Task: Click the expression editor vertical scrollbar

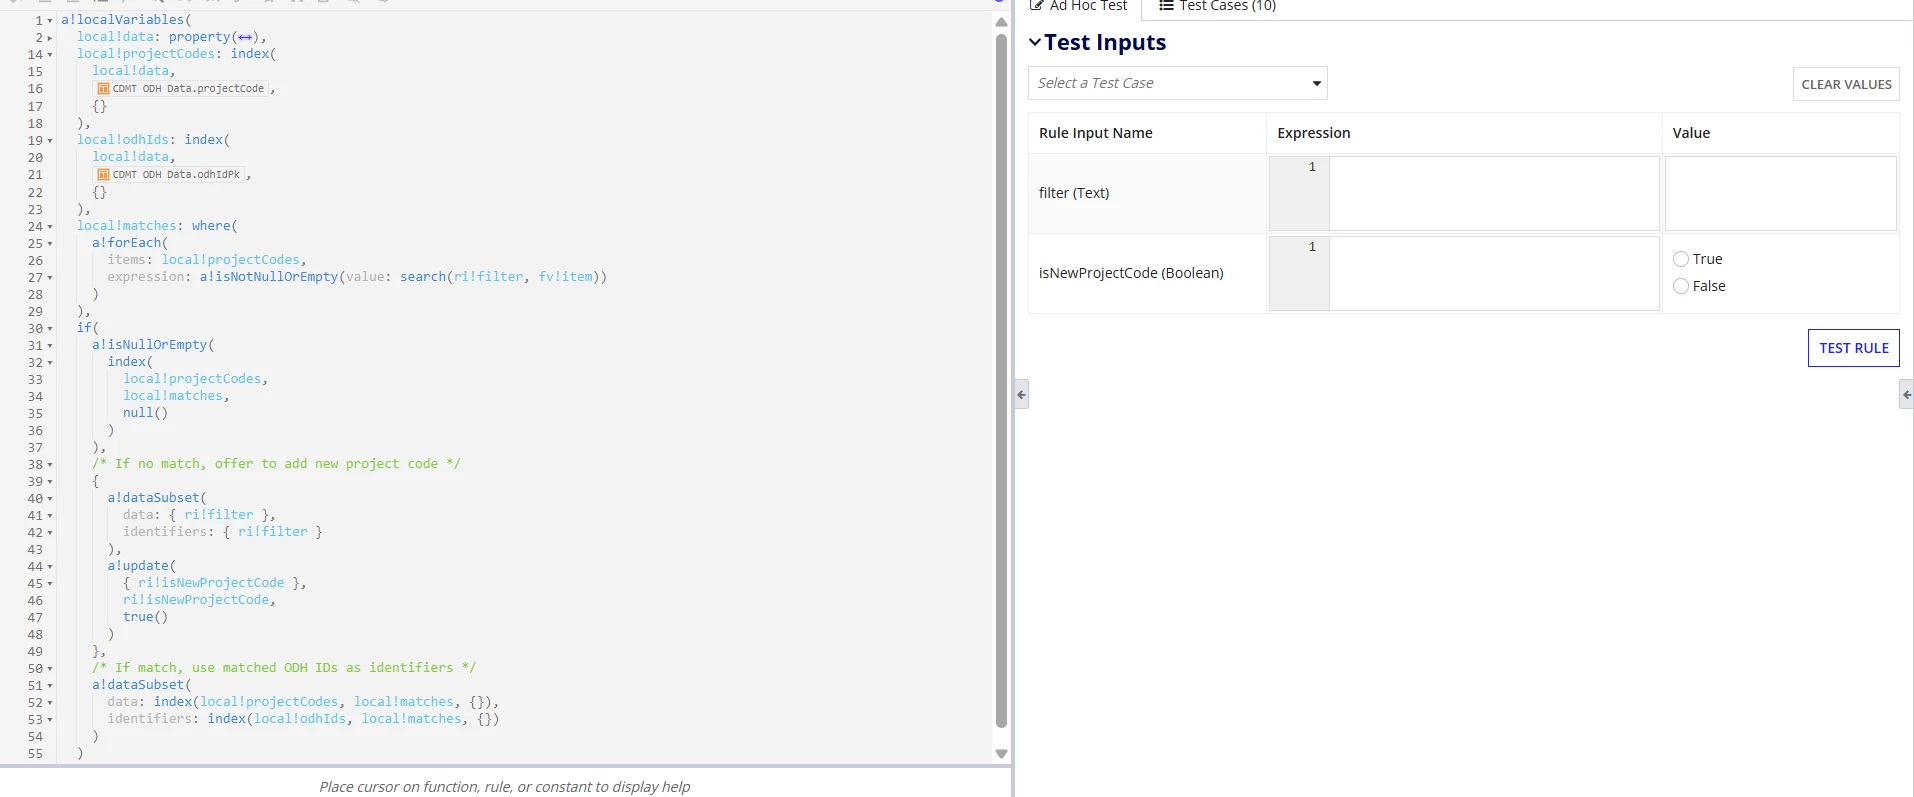Action: (1001, 380)
